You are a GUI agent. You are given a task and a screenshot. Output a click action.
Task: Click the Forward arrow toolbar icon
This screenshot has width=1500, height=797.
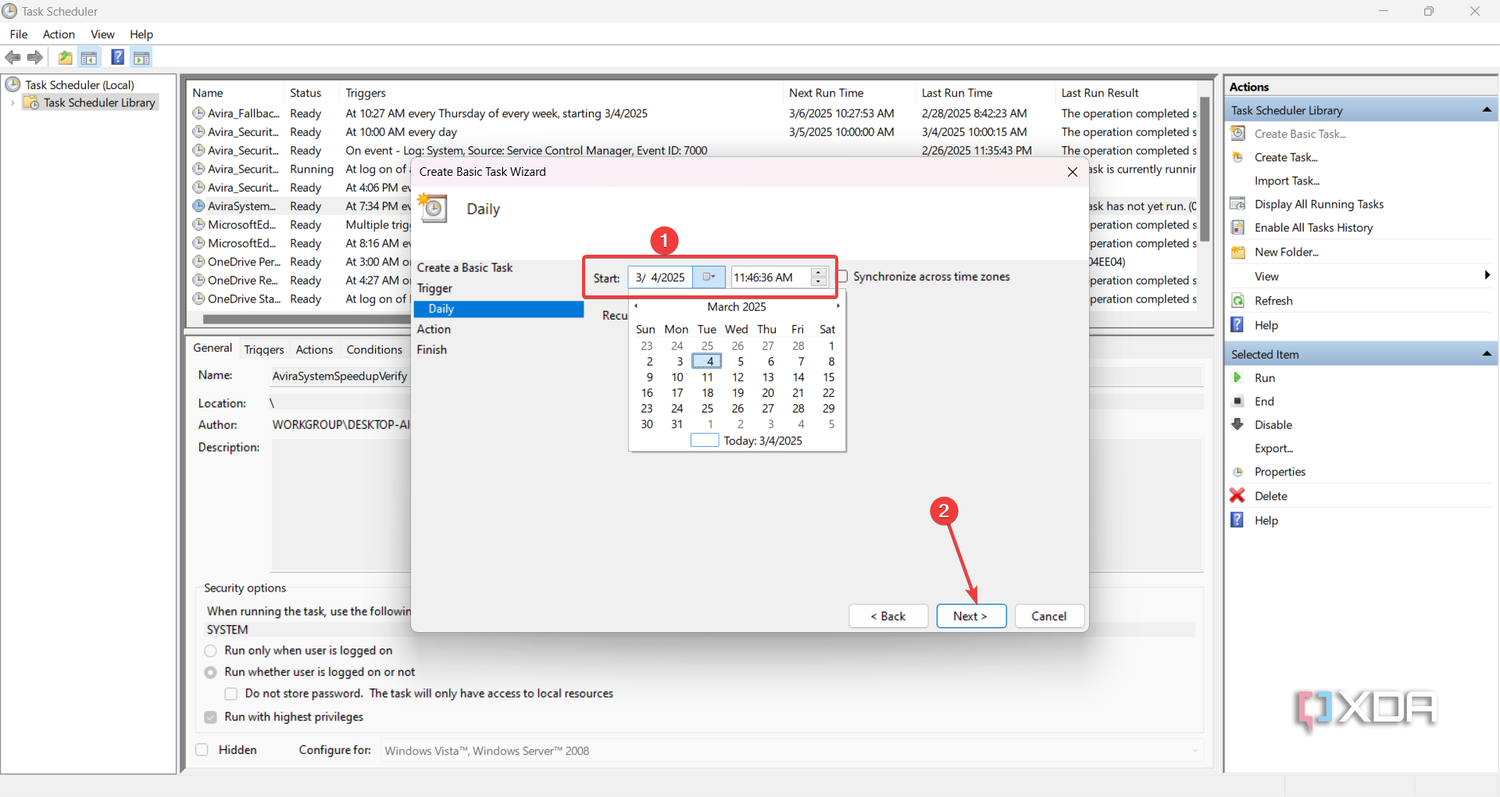pyautogui.click(x=35, y=58)
